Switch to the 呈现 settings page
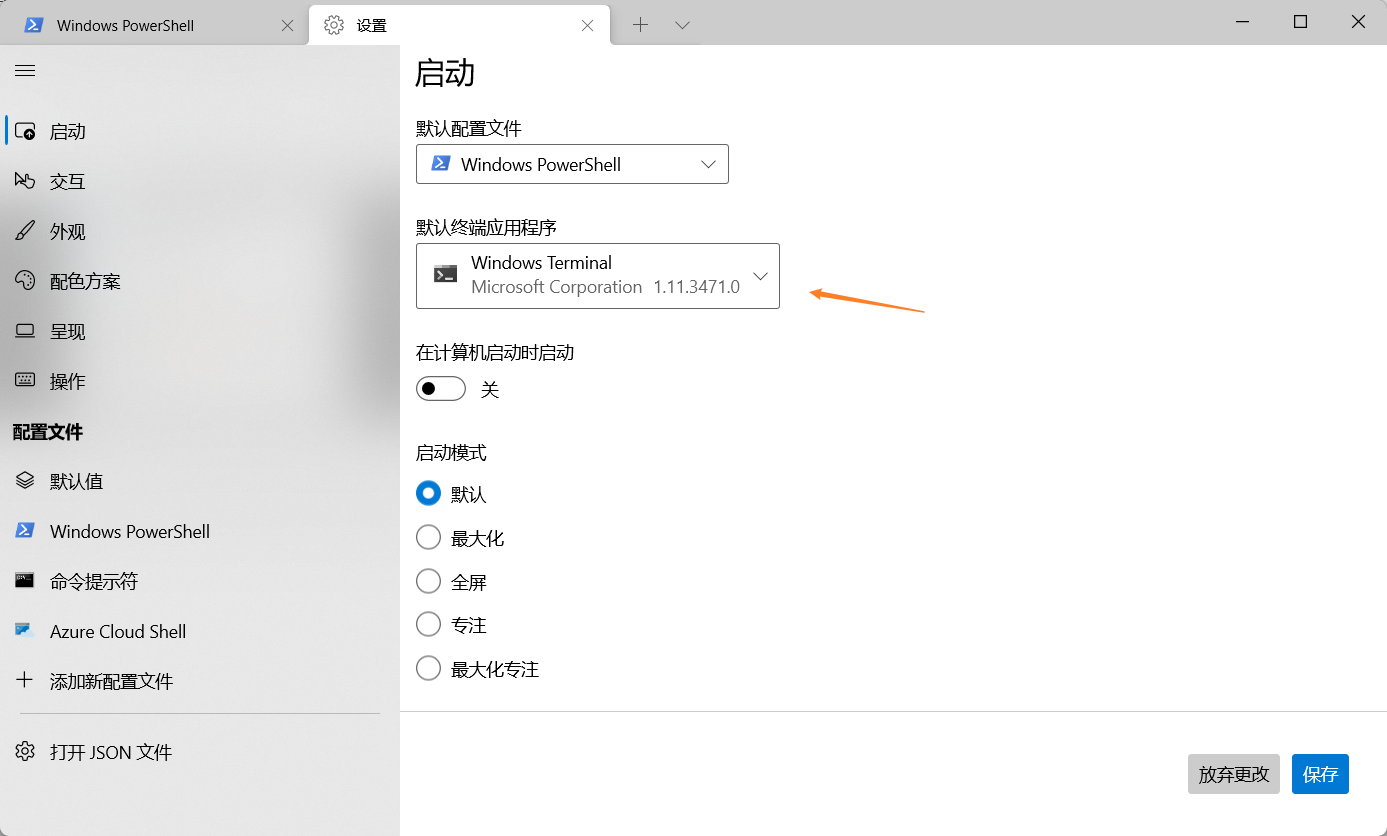This screenshot has height=836, width=1387. point(200,331)
